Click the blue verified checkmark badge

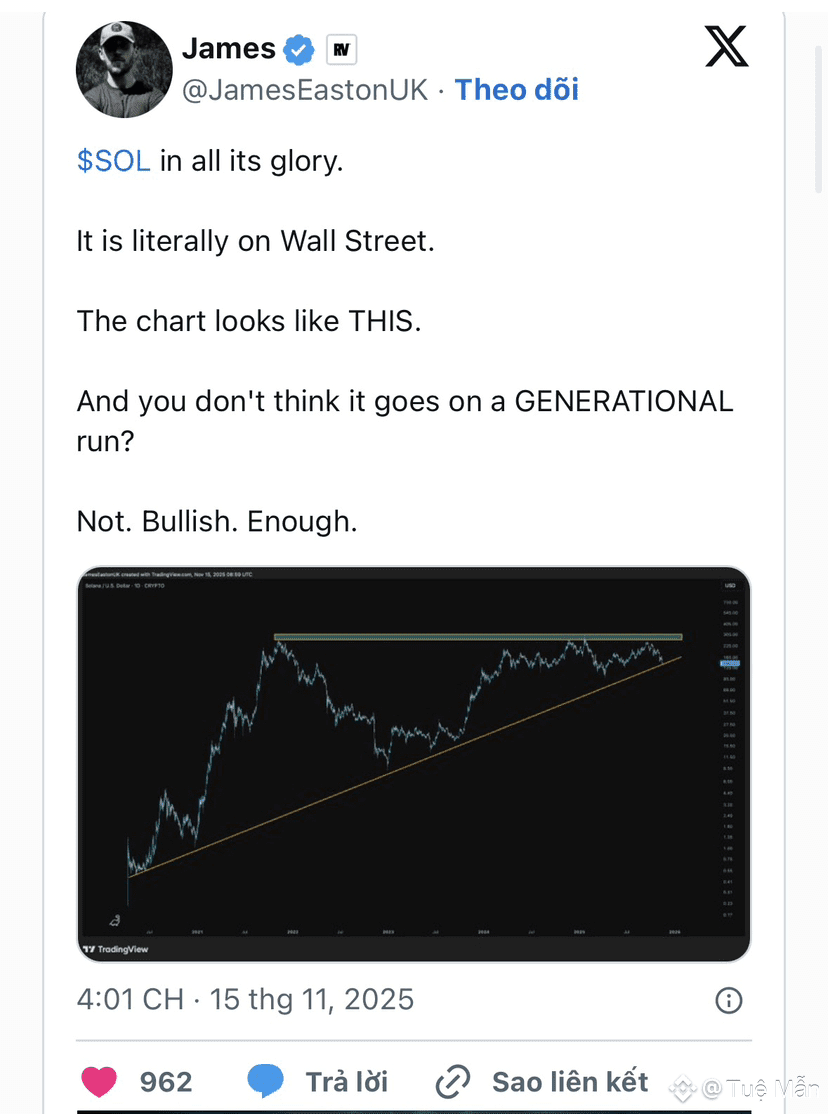click(298, 48)
